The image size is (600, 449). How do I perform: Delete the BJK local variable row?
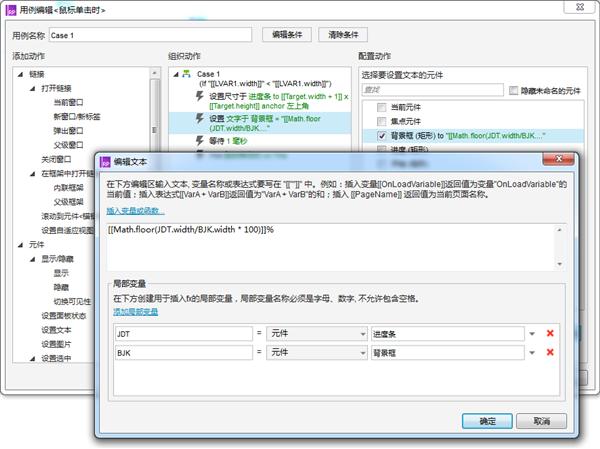(549, 352)
